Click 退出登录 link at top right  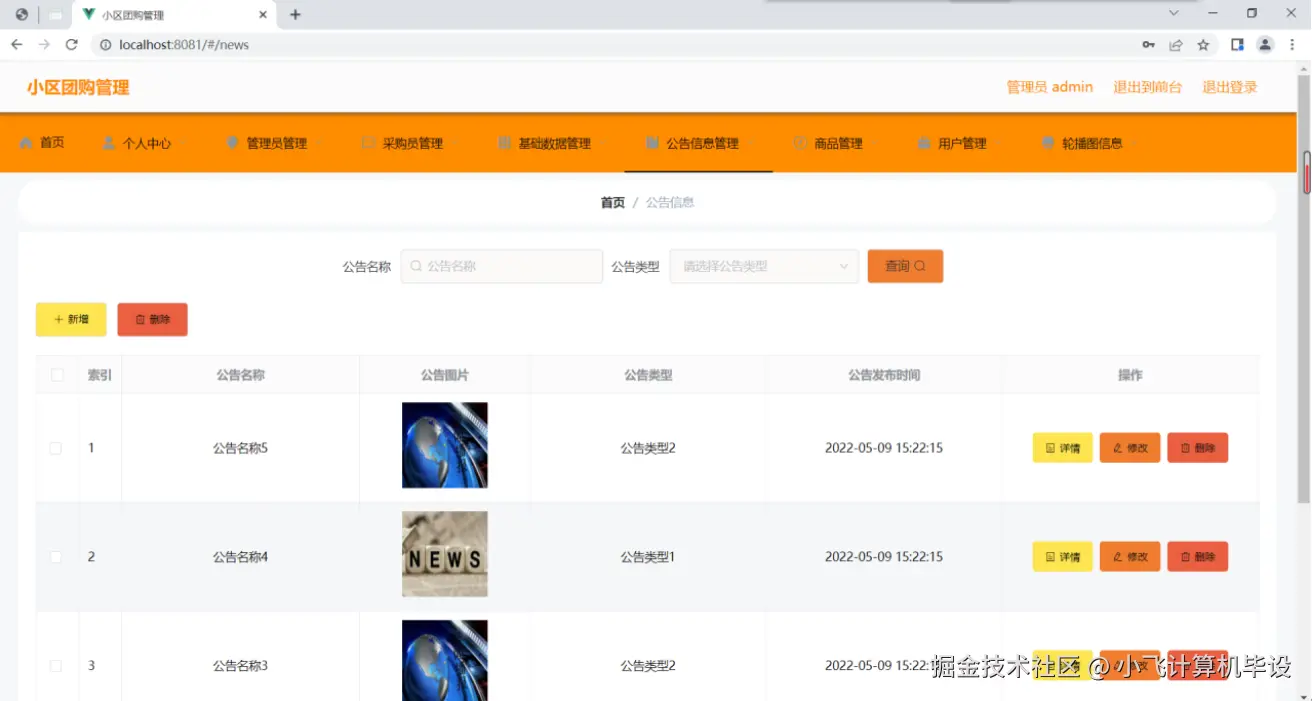pos(1230,87)
